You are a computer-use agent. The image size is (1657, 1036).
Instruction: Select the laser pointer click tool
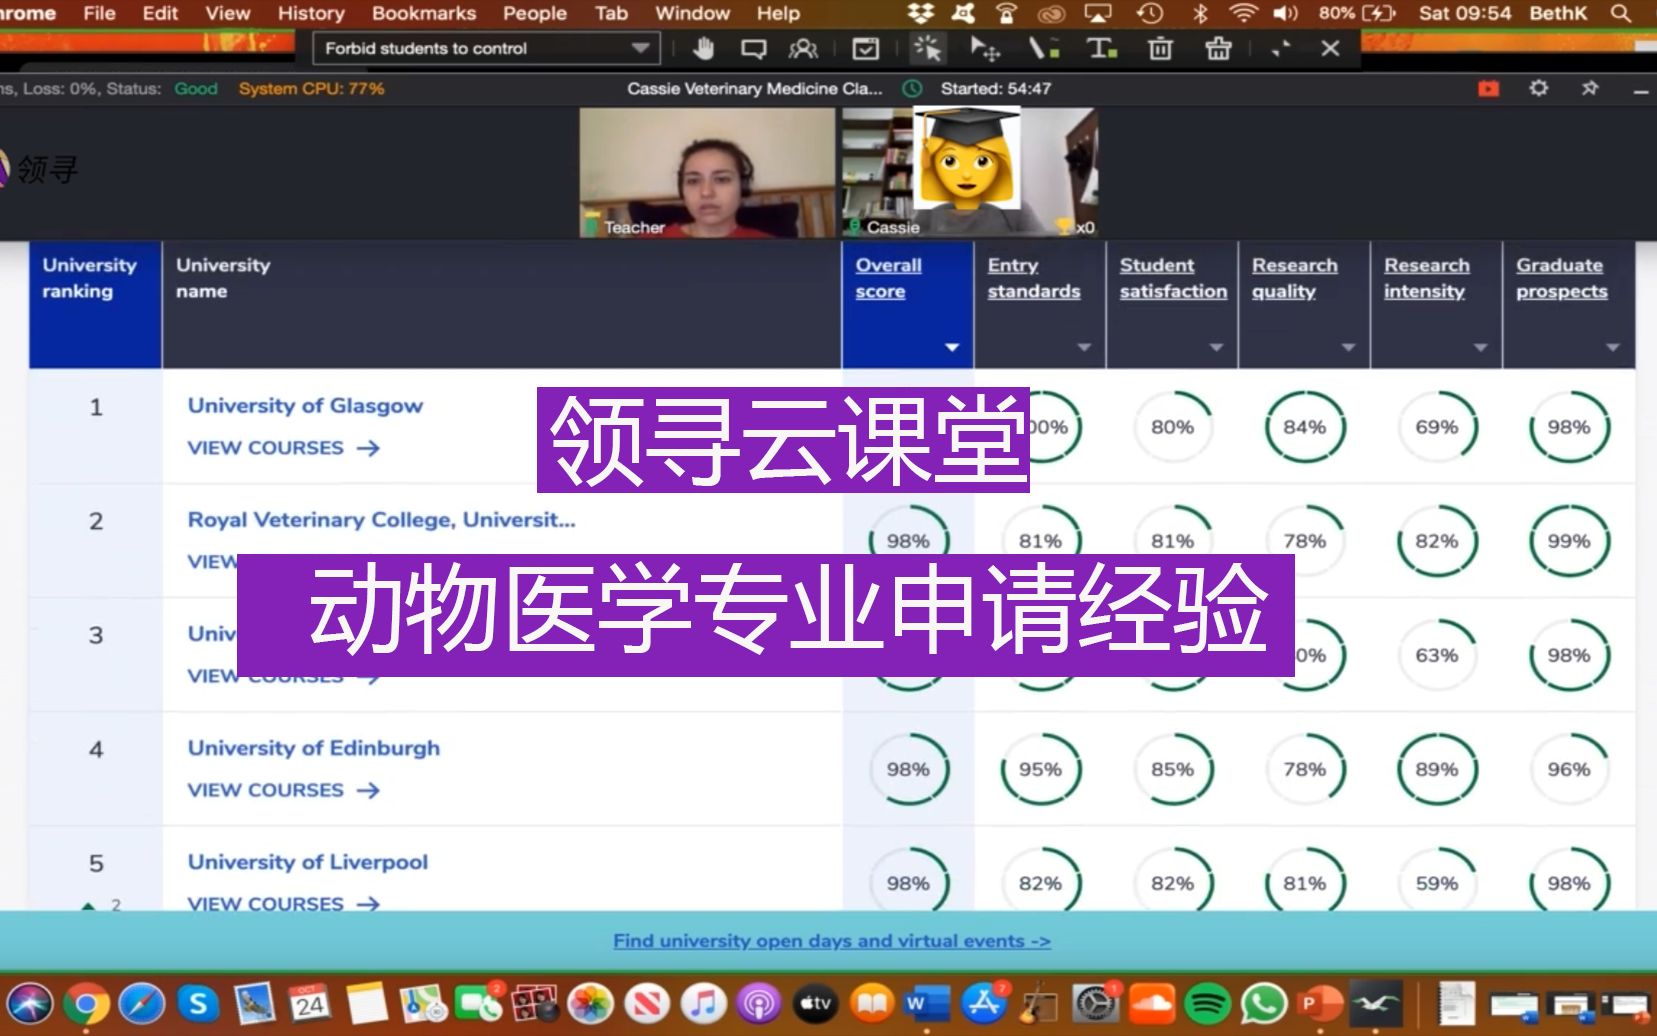(x=927, y=47)
